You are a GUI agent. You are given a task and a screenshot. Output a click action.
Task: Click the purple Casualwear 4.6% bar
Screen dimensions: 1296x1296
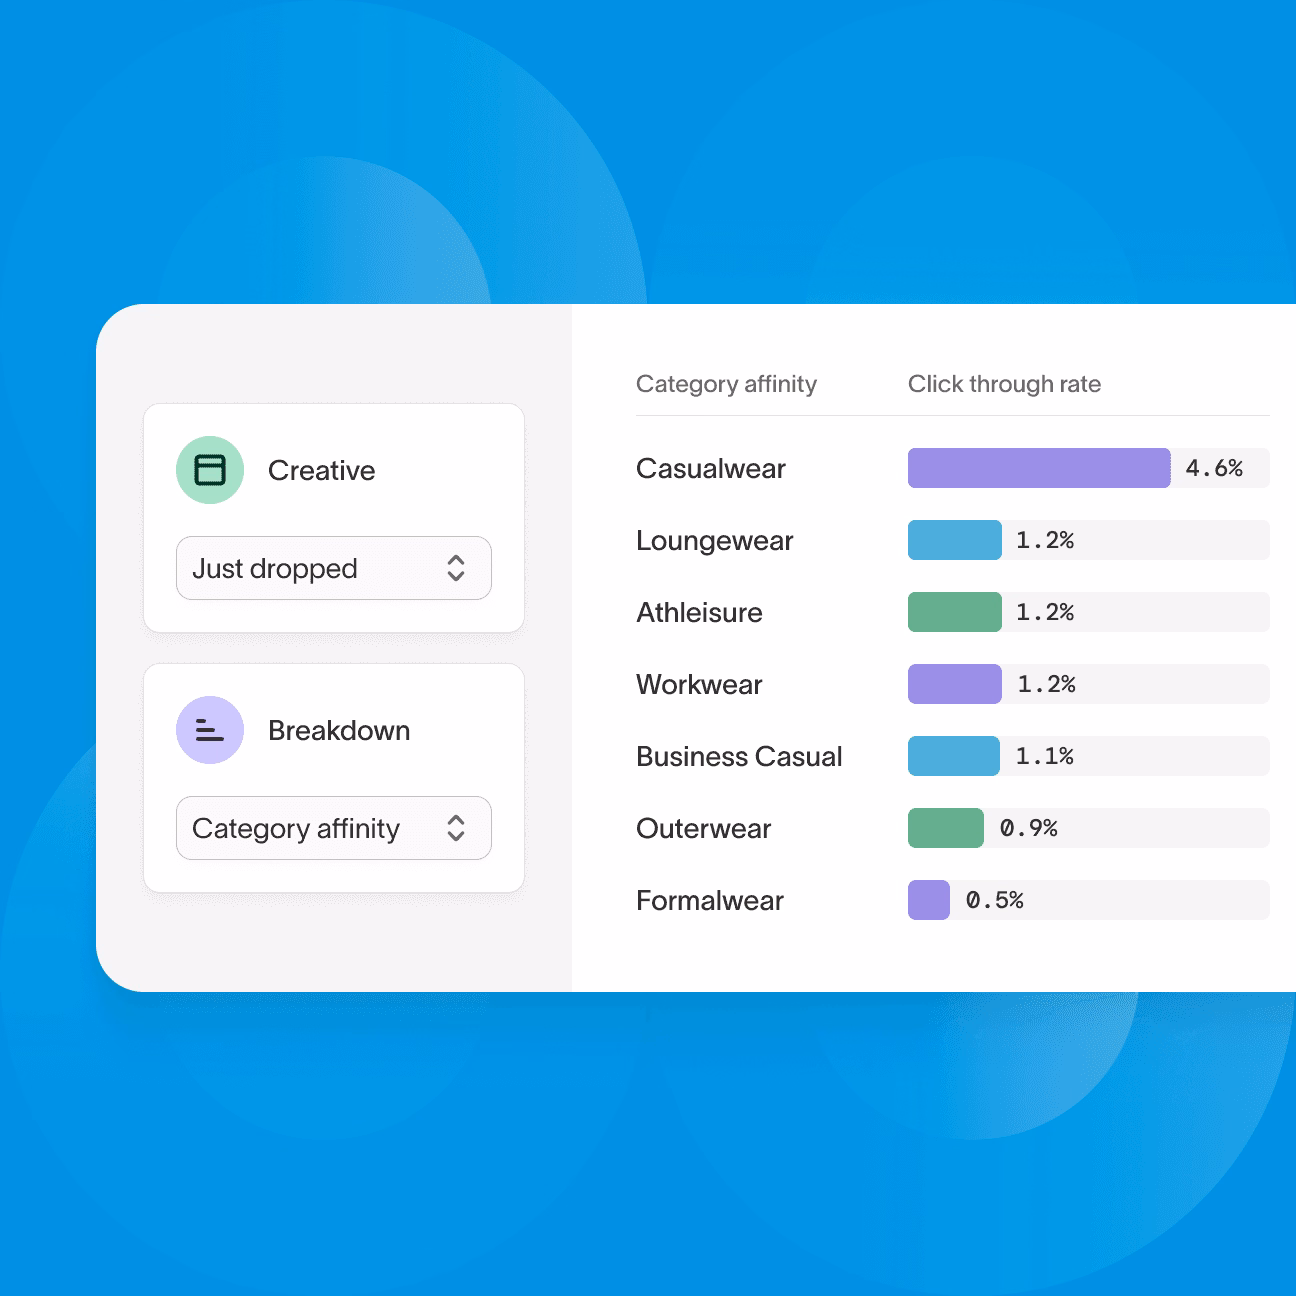(x=1038, y=468)
